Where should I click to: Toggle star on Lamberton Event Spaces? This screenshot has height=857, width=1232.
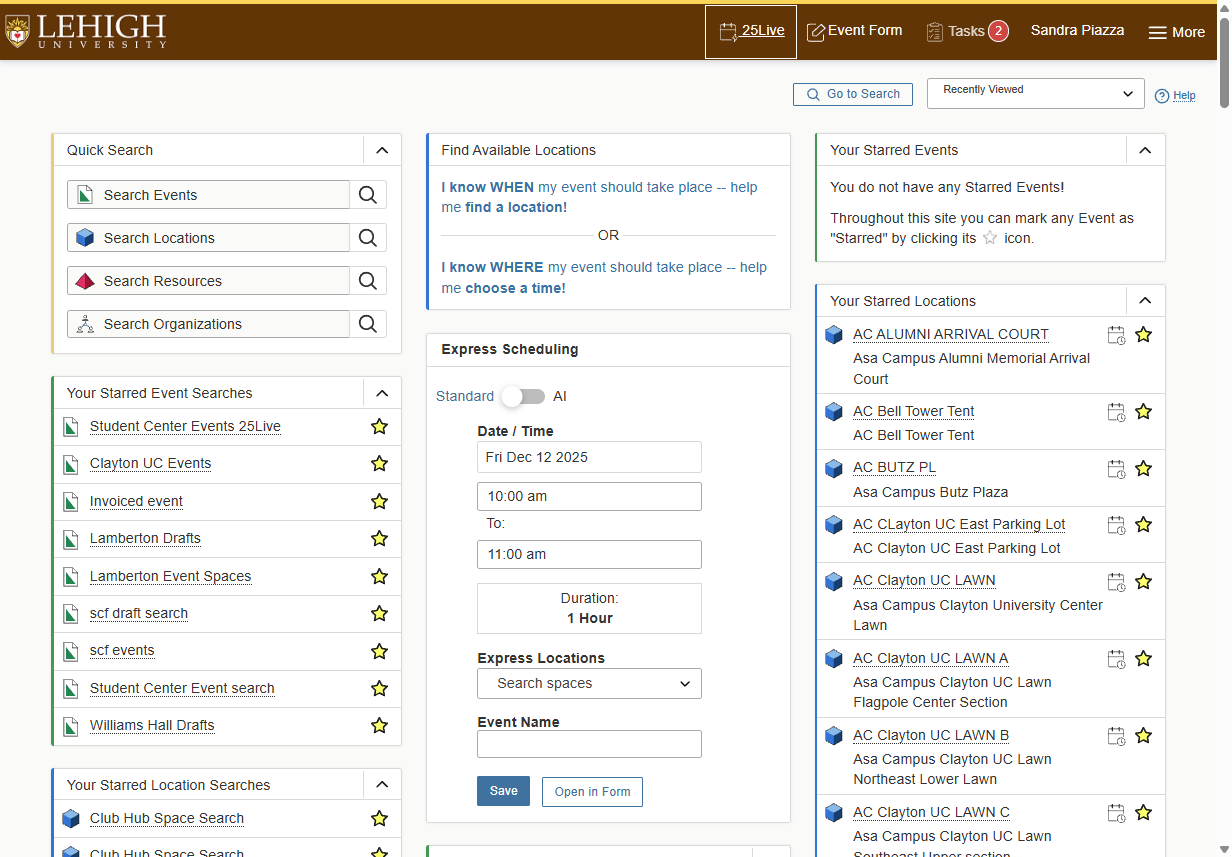tap(379, 576)
